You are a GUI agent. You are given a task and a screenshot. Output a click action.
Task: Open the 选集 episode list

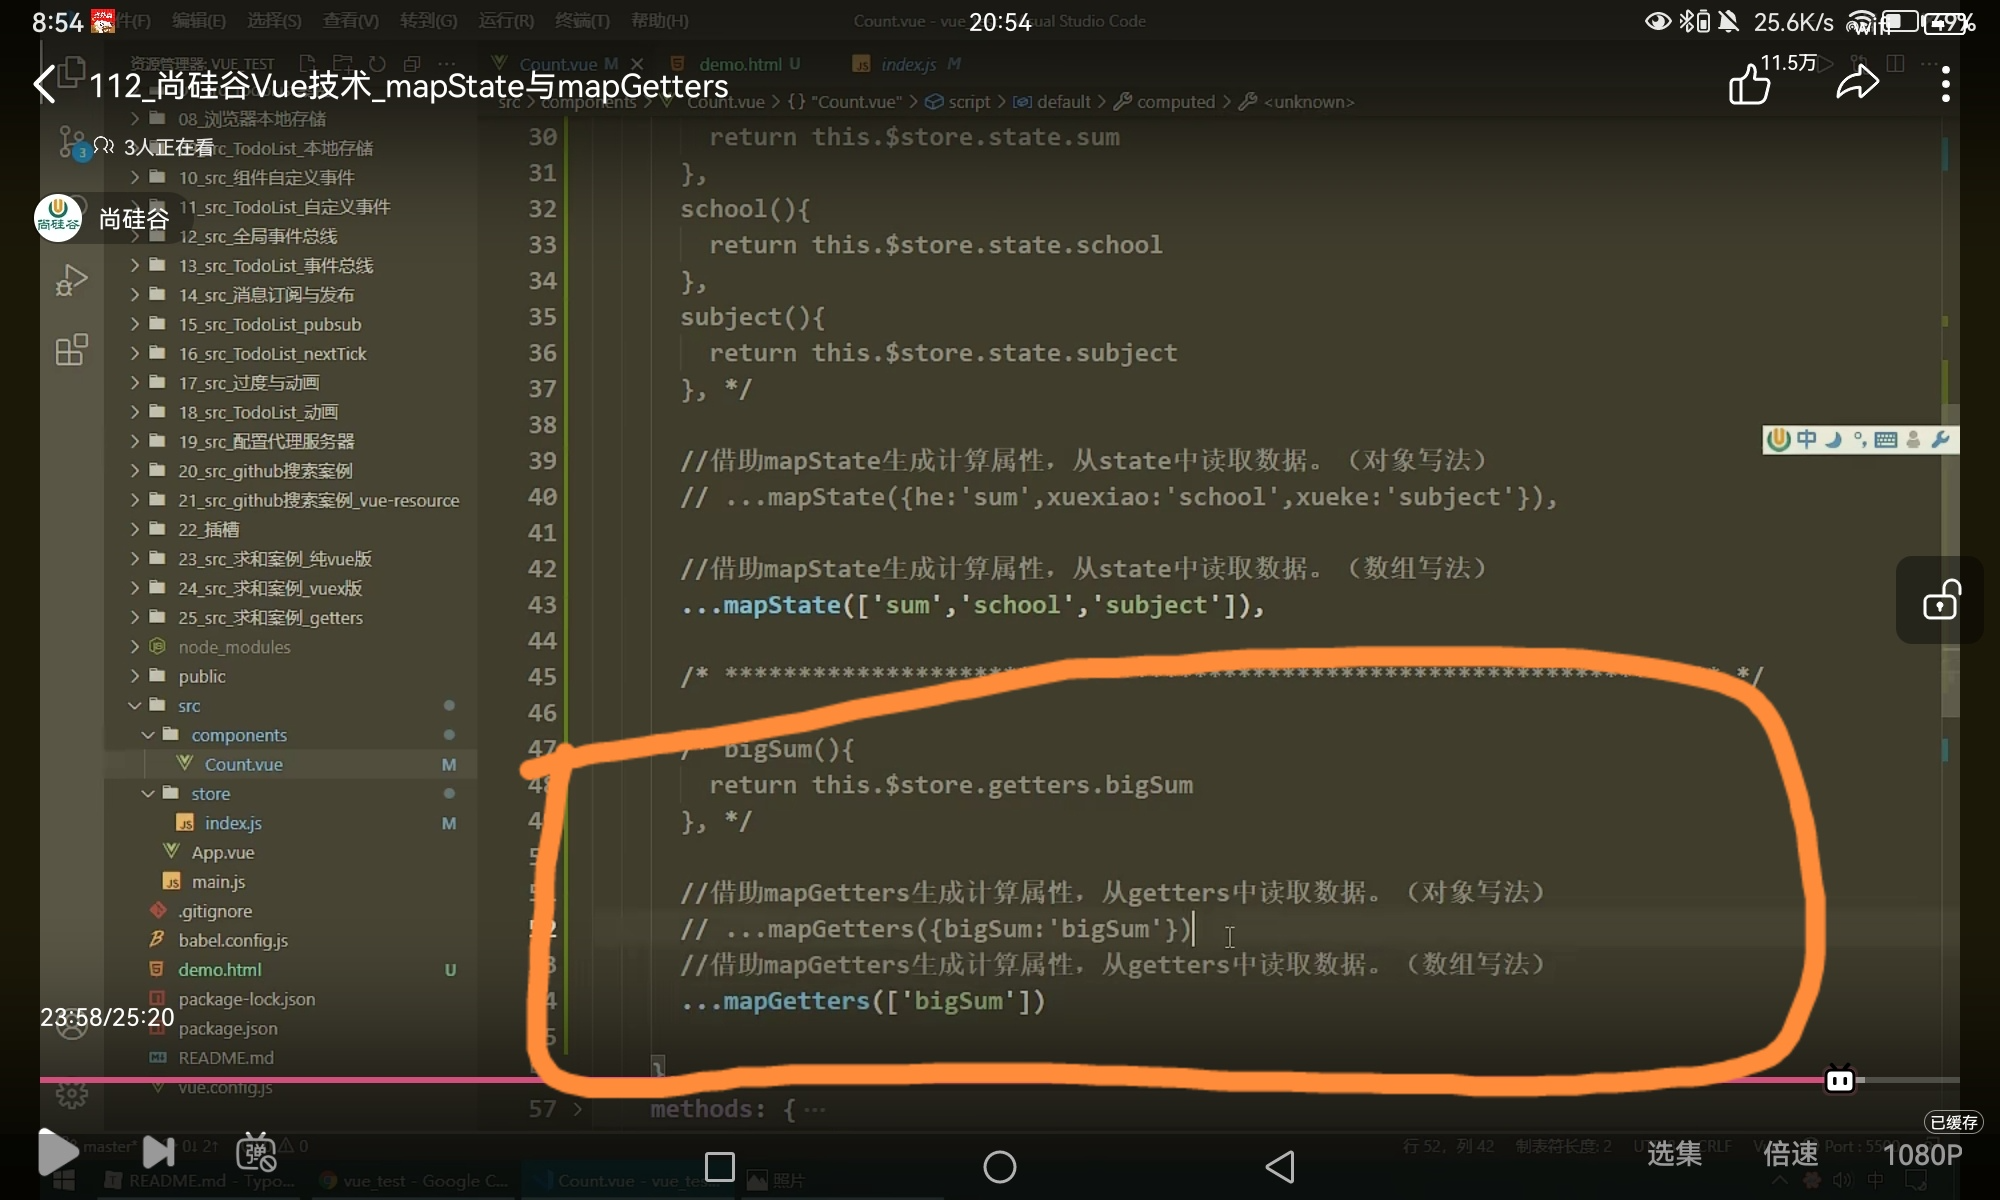(x=1674, y=1154)
